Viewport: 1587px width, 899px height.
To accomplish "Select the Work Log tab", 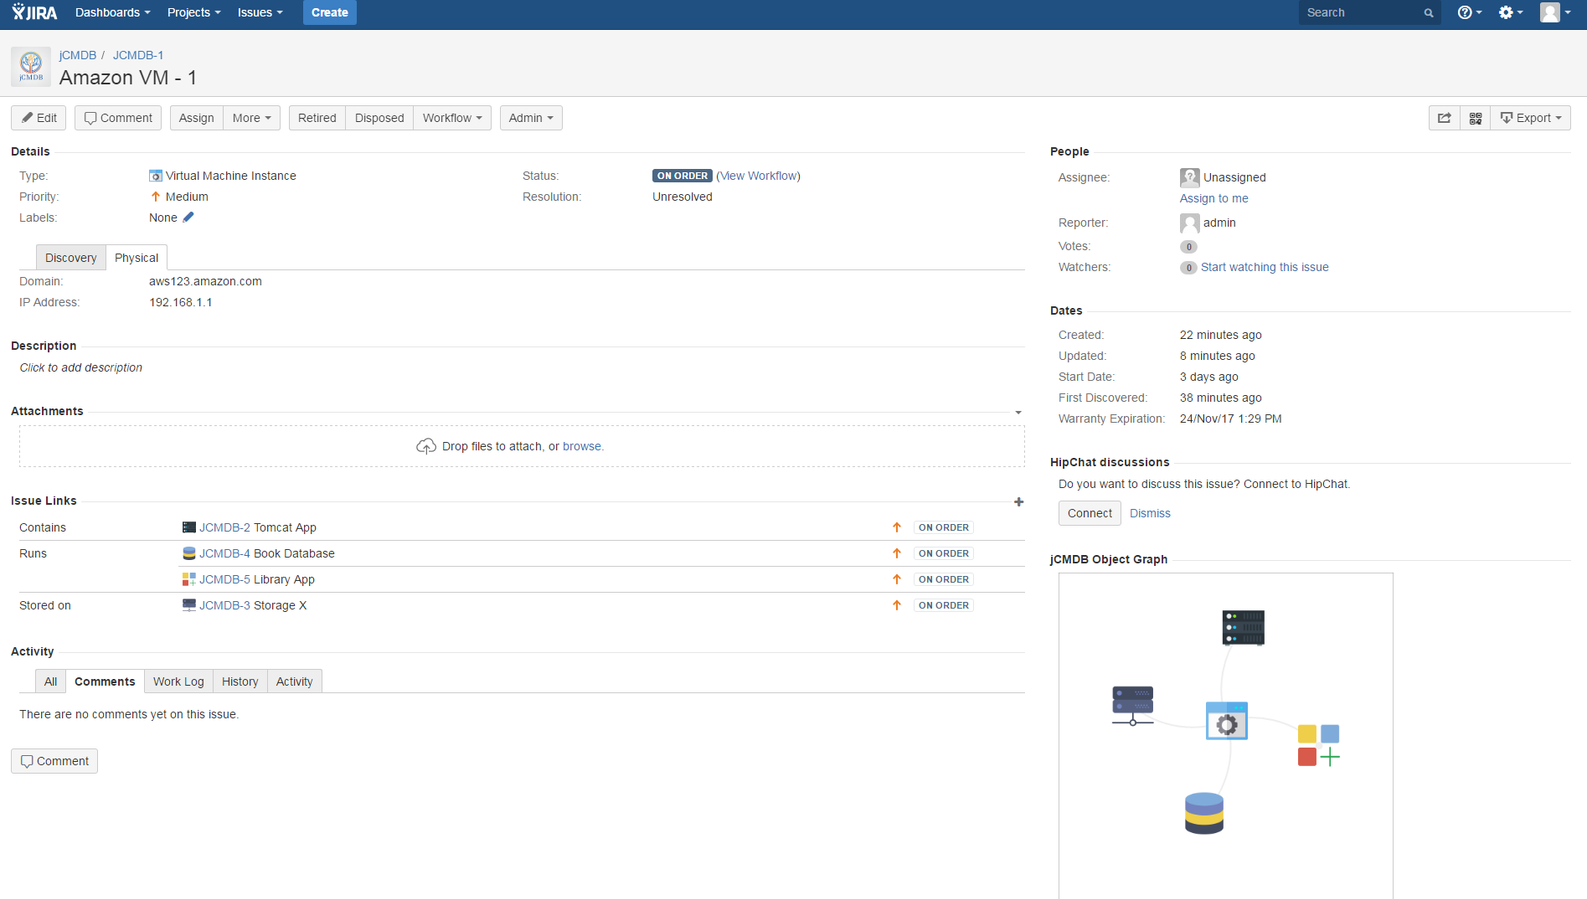I will coord(178,682).
